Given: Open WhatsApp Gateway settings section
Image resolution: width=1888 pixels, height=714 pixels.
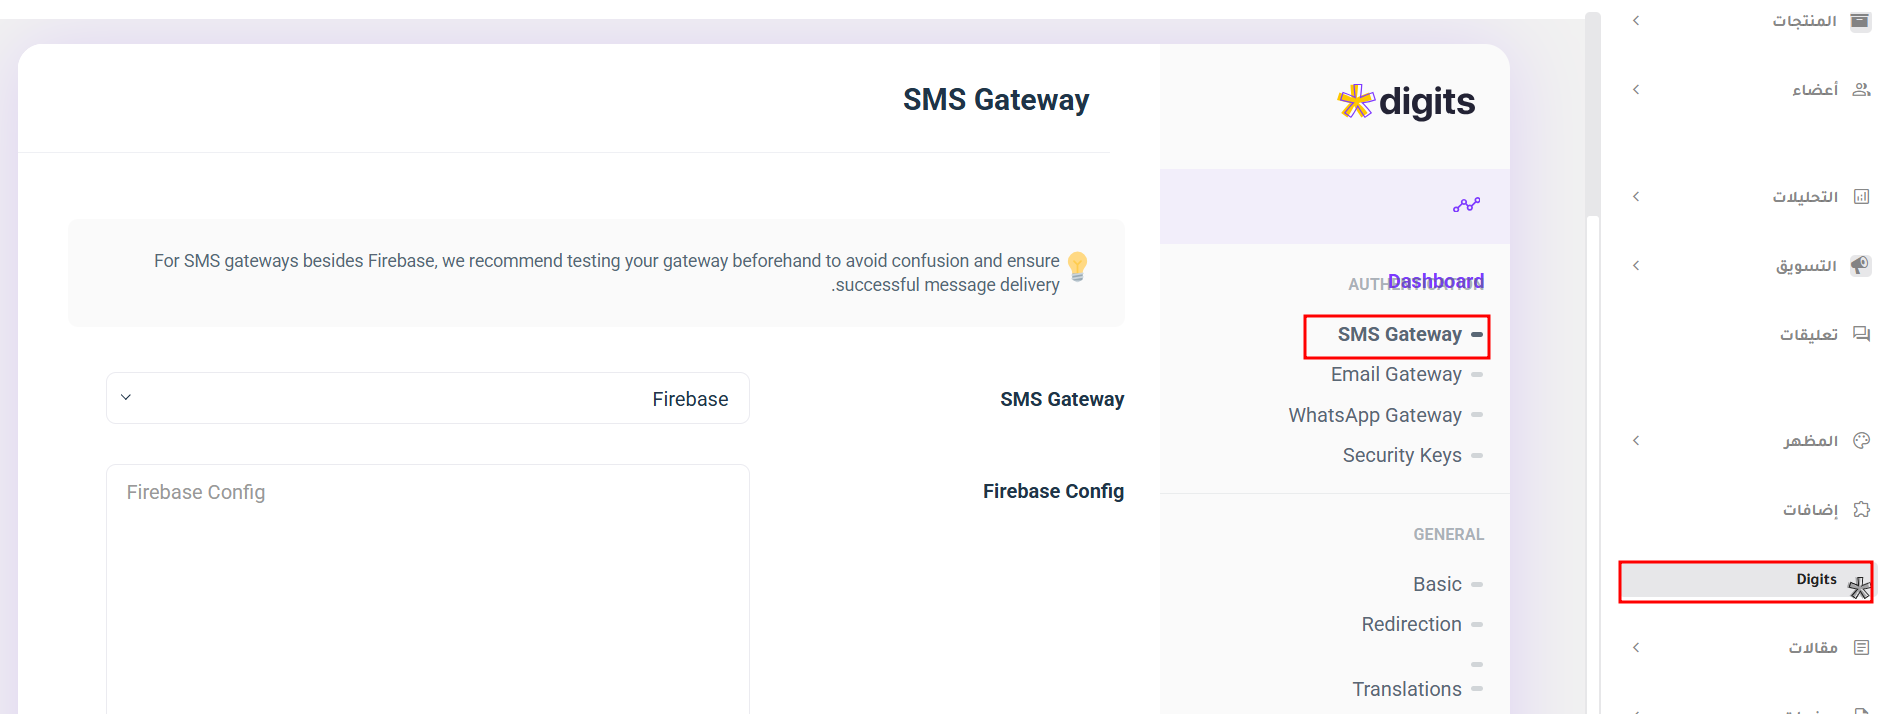Looking at the screenshot, I should coord(1375,415).
